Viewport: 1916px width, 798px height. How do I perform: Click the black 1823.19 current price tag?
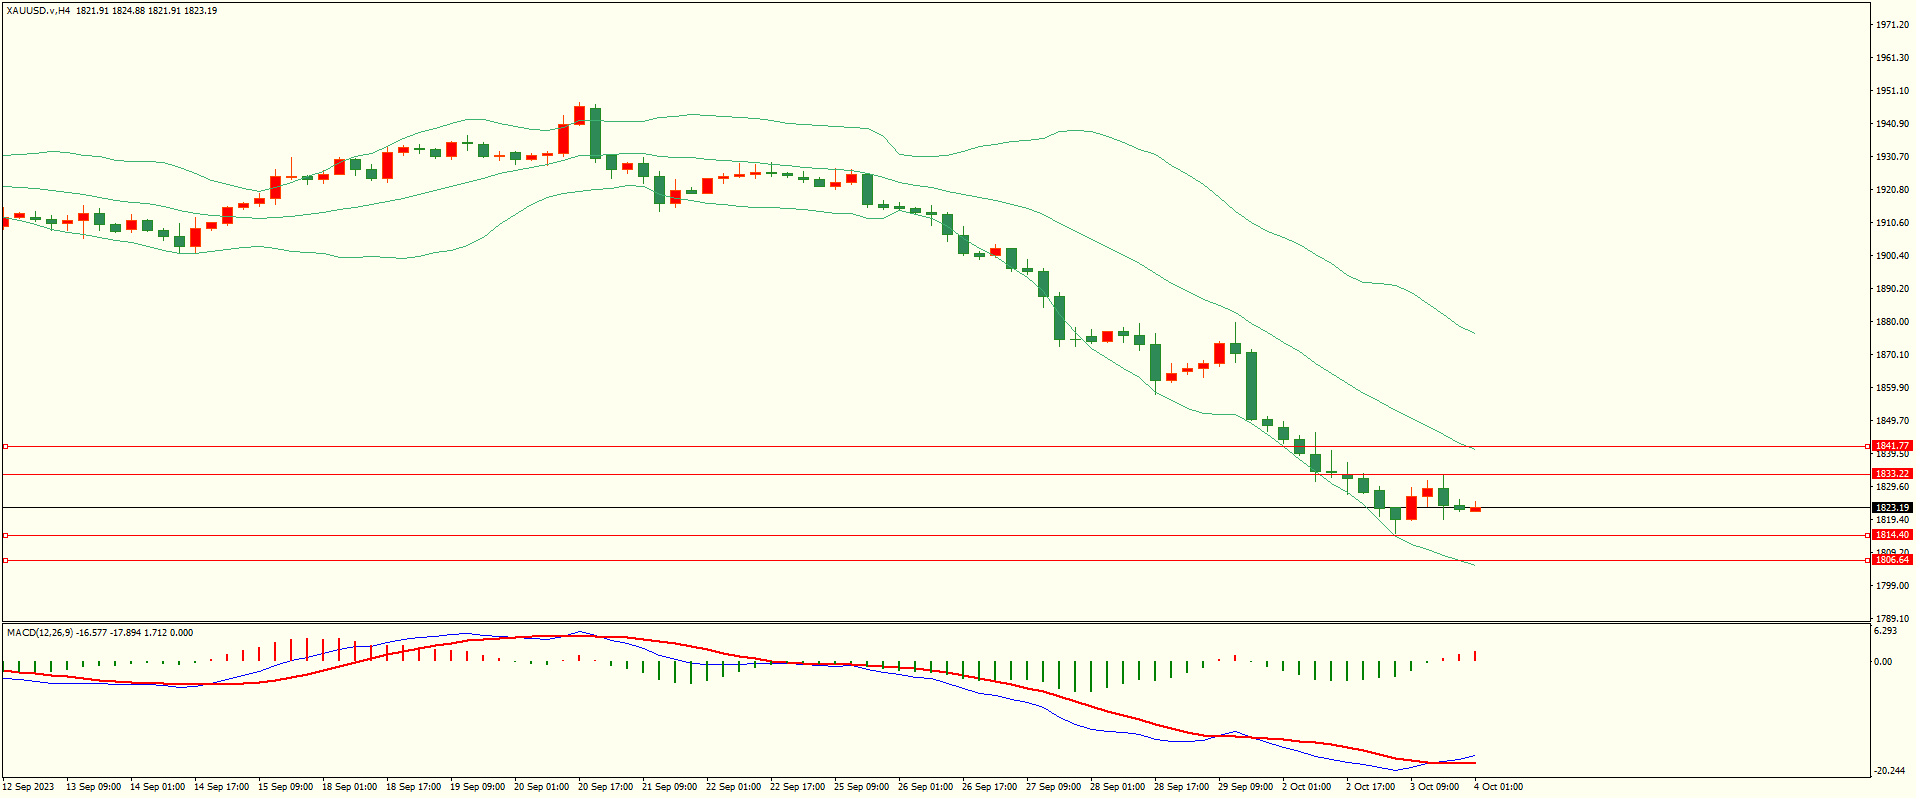click(x=1892, y=508)
